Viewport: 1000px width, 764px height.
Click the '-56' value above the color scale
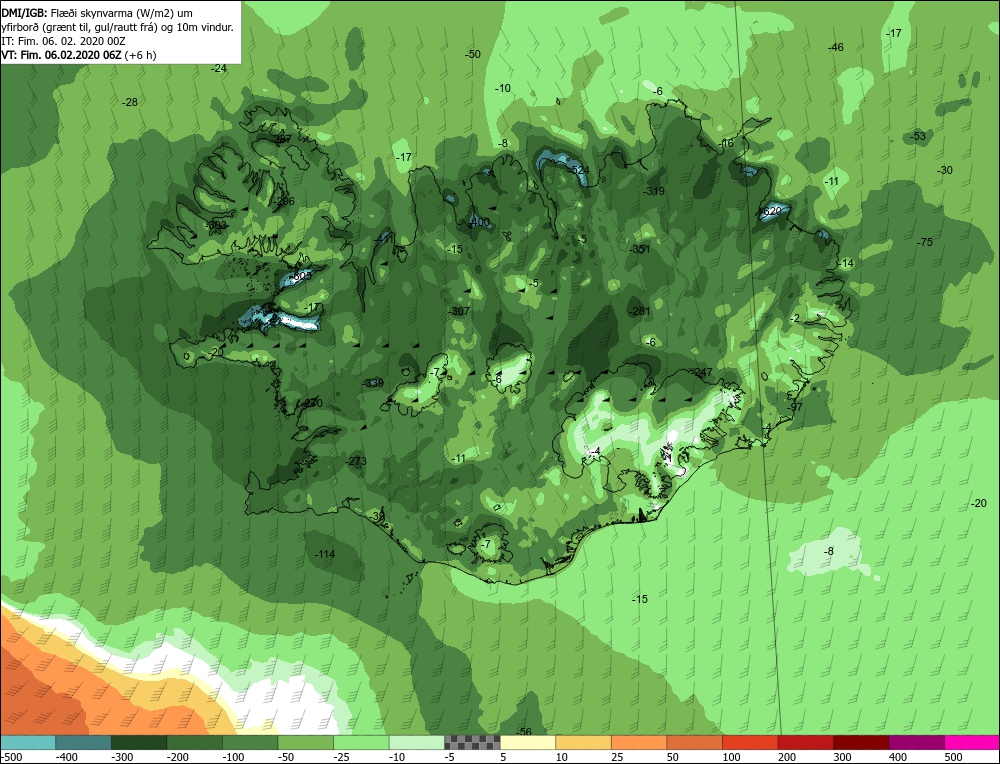[x=524, y=731]
